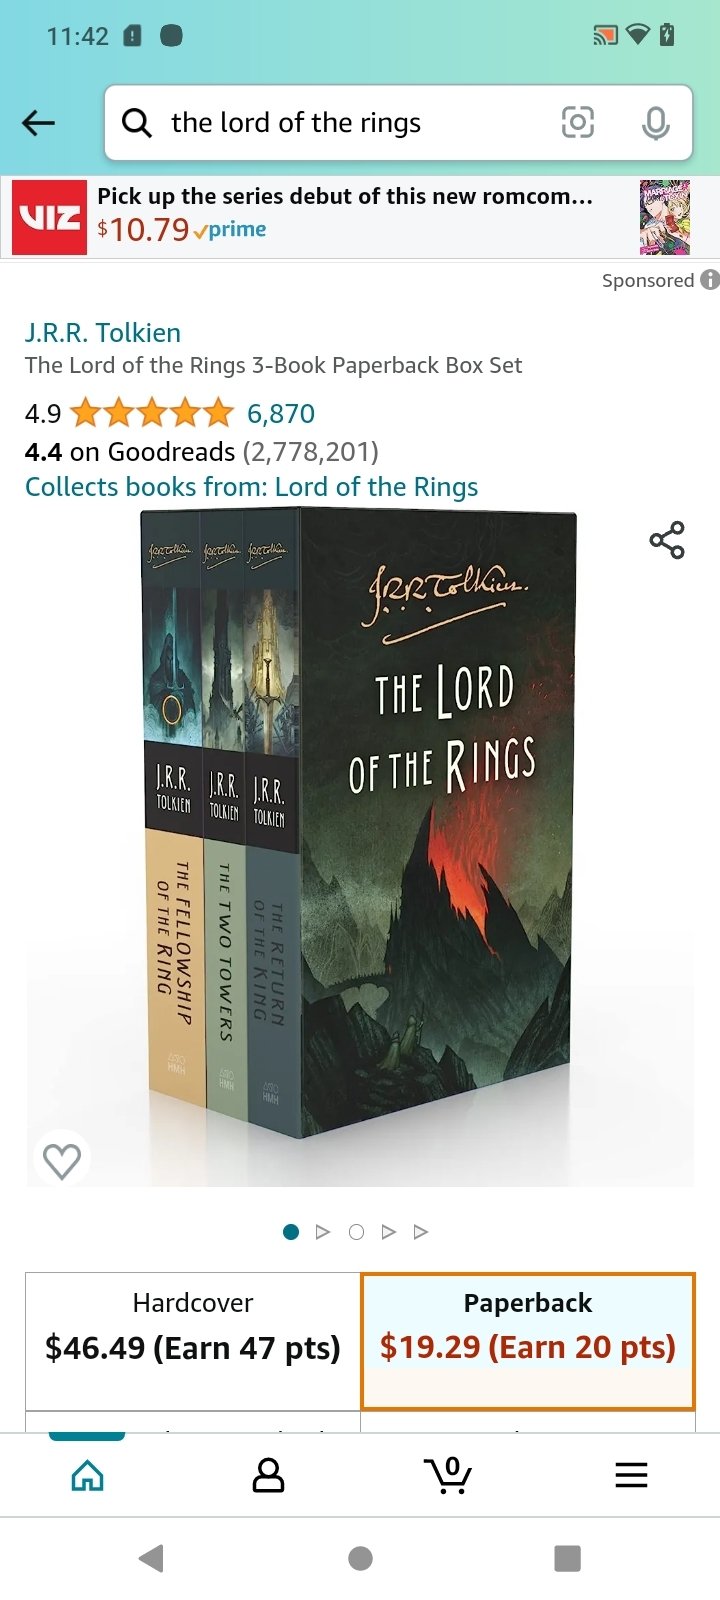720x1600 pixels.
Task: Add to wishlist with heart icon
Action: click(x=62, y=1160)
